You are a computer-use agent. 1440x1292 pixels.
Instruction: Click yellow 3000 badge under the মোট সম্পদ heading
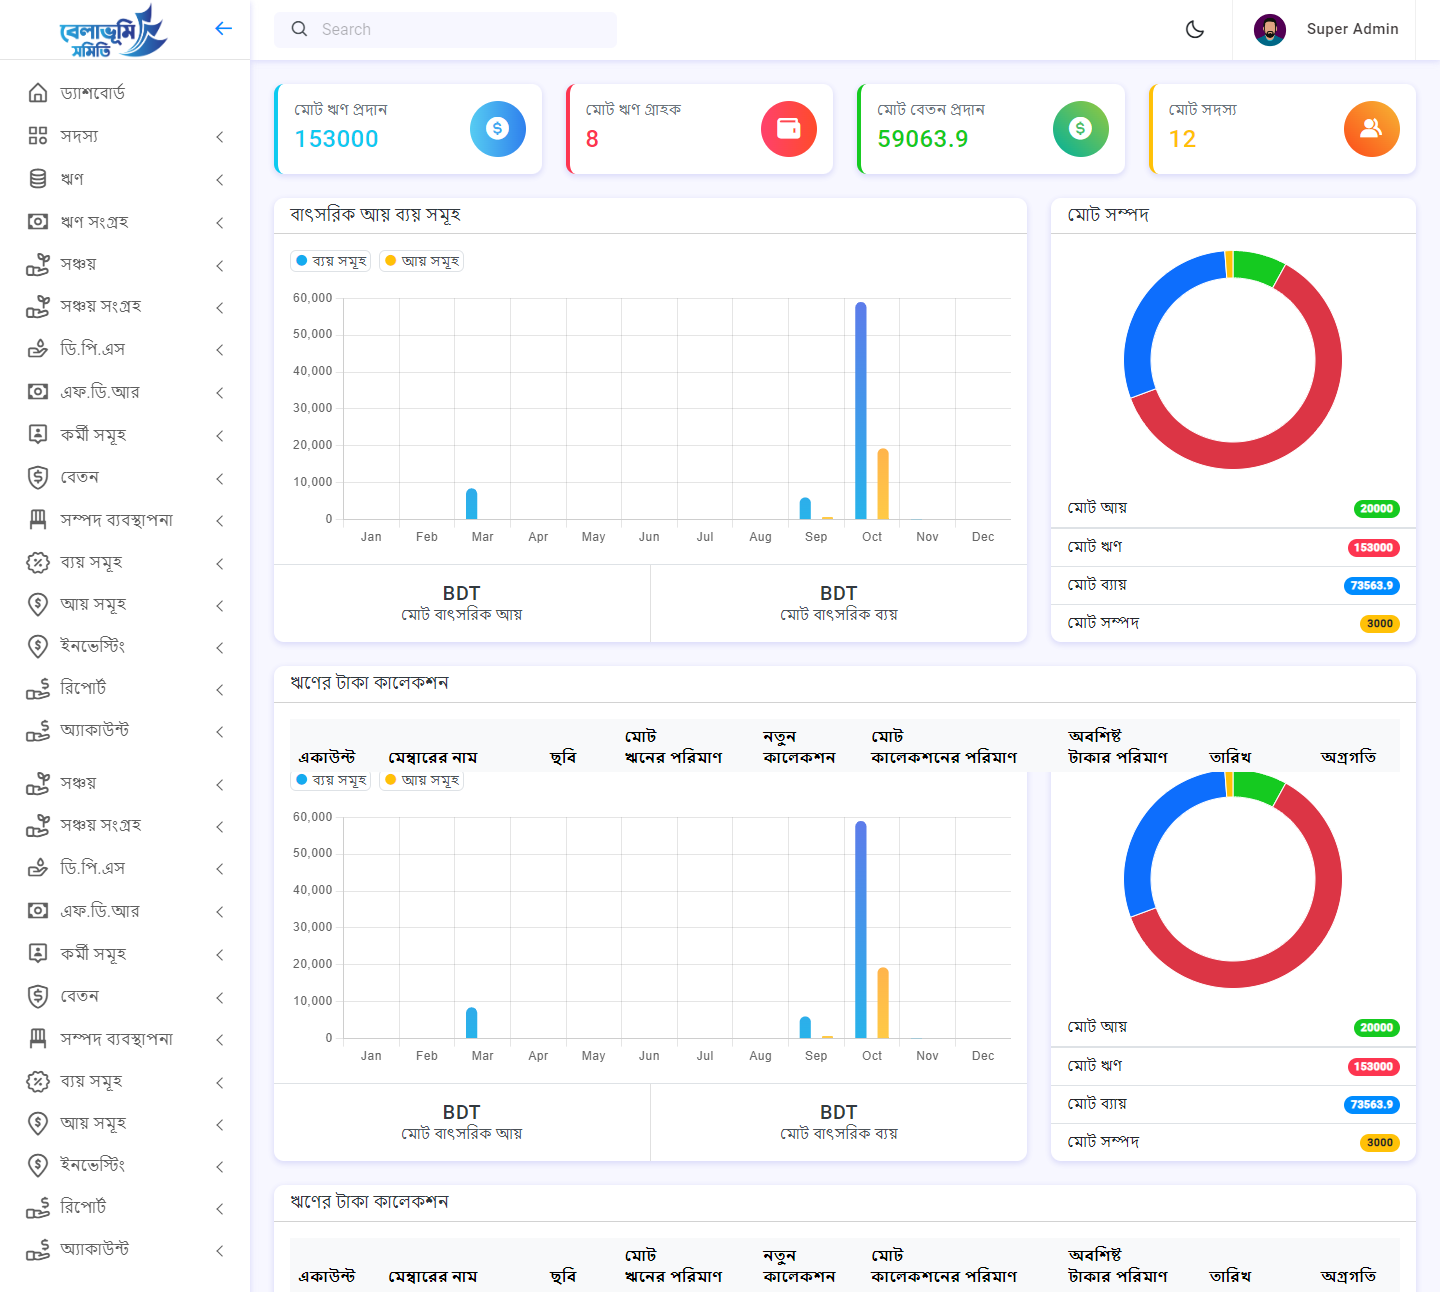click(x=1380, y=624)
